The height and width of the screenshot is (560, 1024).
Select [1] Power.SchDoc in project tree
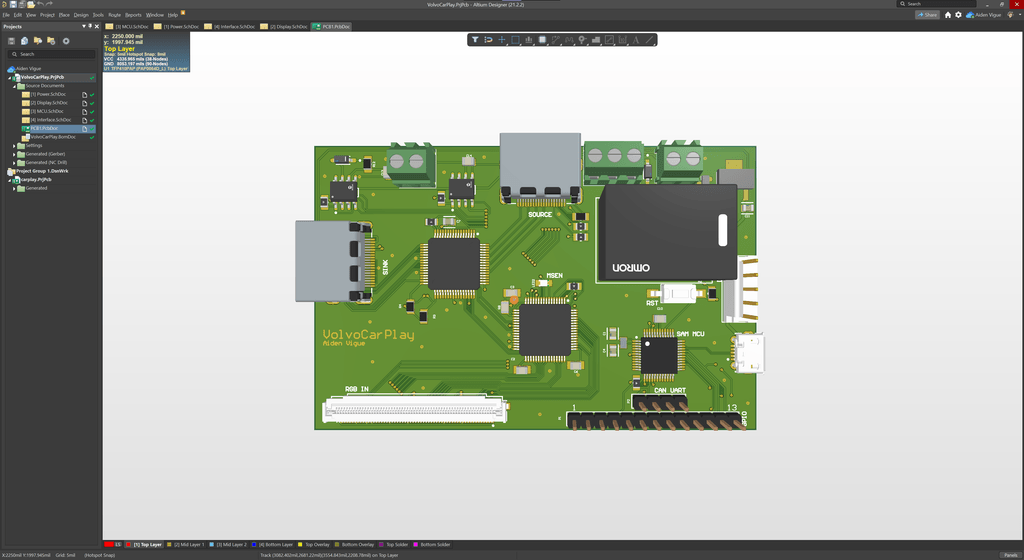48,94
